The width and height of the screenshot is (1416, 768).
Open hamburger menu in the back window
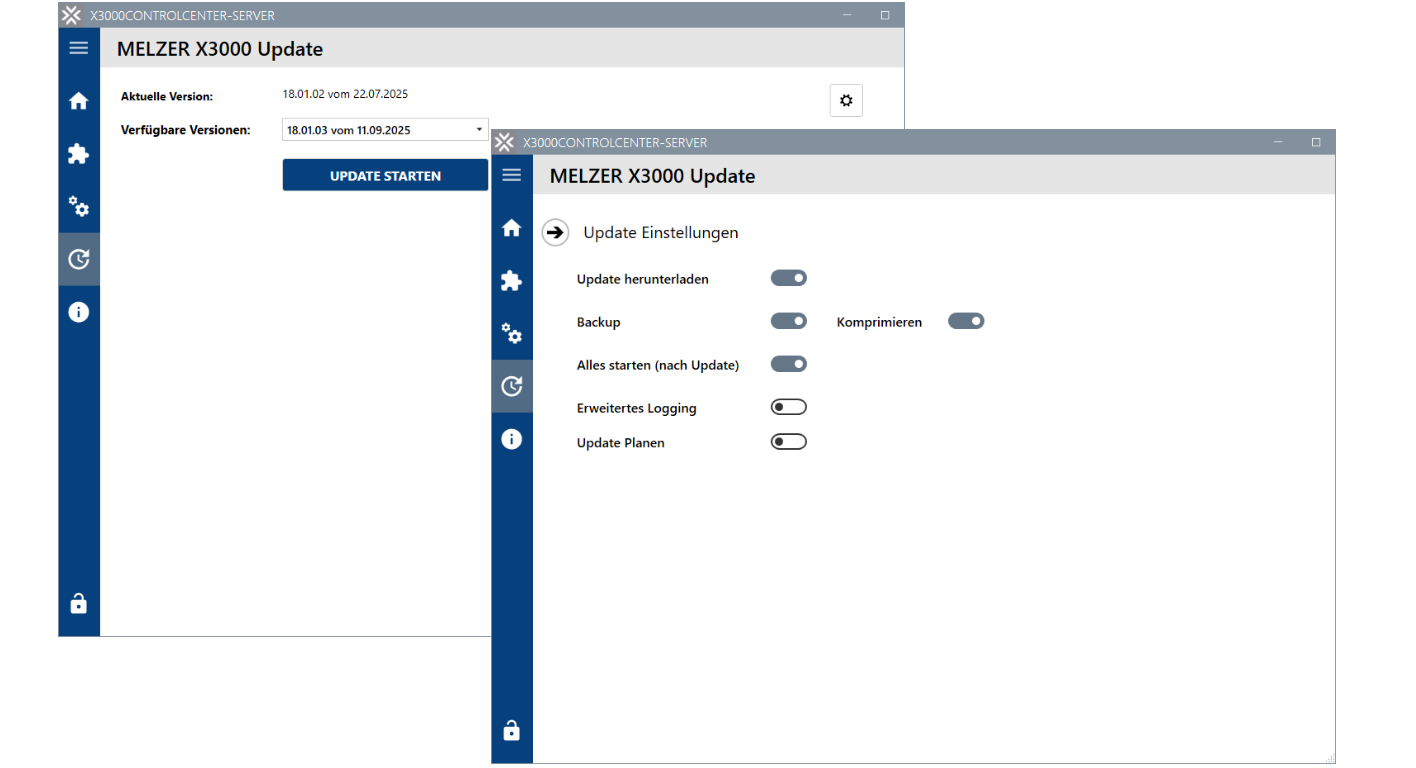point(78,47)
